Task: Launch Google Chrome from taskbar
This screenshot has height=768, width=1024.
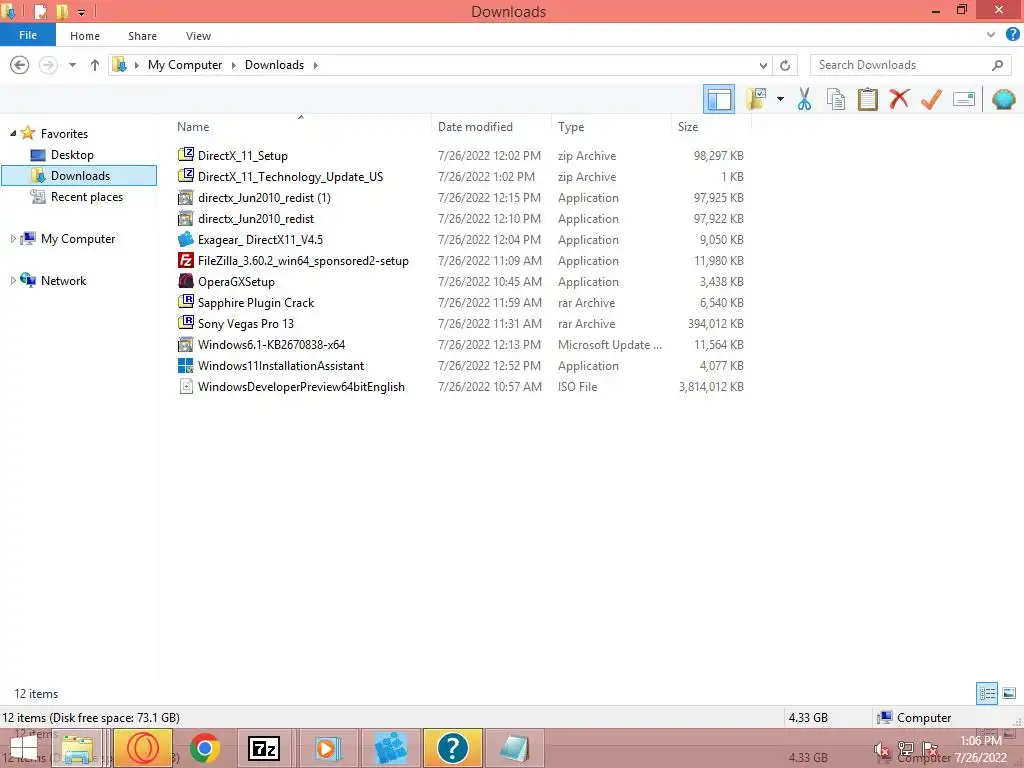Action: click(204, 748)
